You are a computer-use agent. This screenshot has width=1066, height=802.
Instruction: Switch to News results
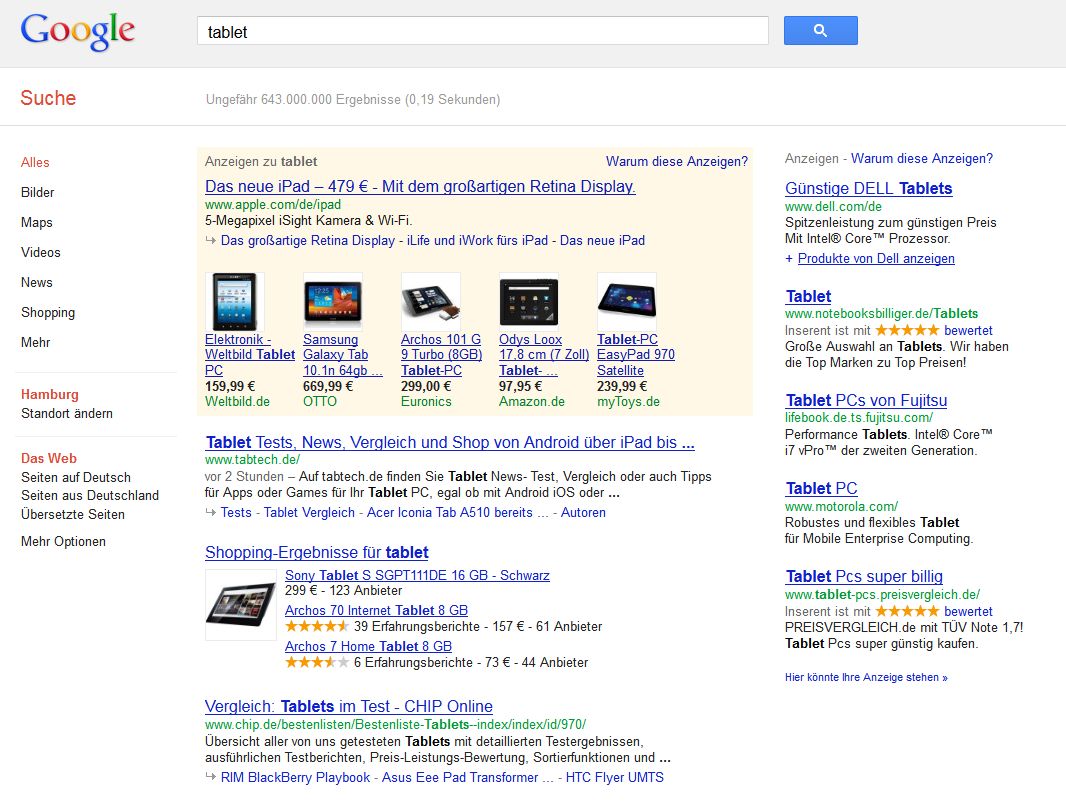(37, 282)
